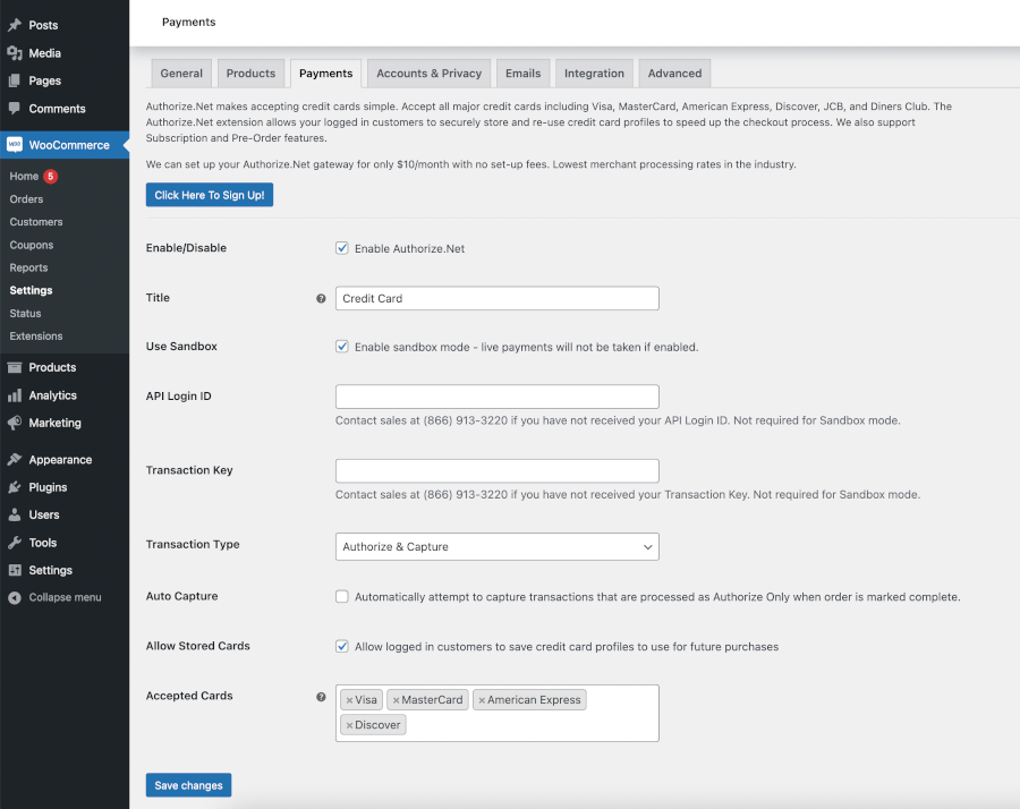Open the Transaction Type dropdown

pos(497,547)
